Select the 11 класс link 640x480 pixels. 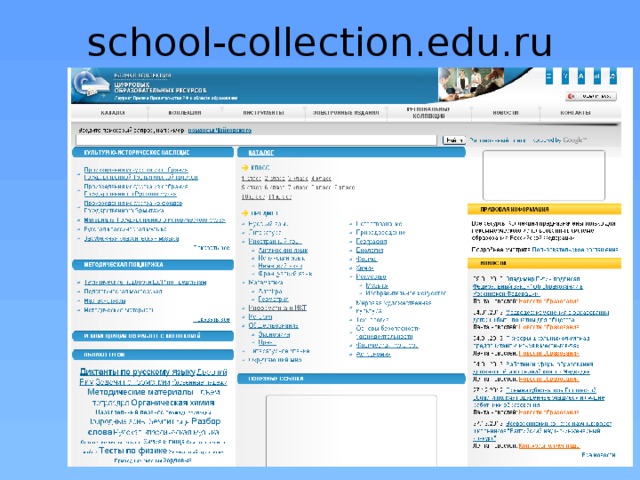(x=280, y=197)
